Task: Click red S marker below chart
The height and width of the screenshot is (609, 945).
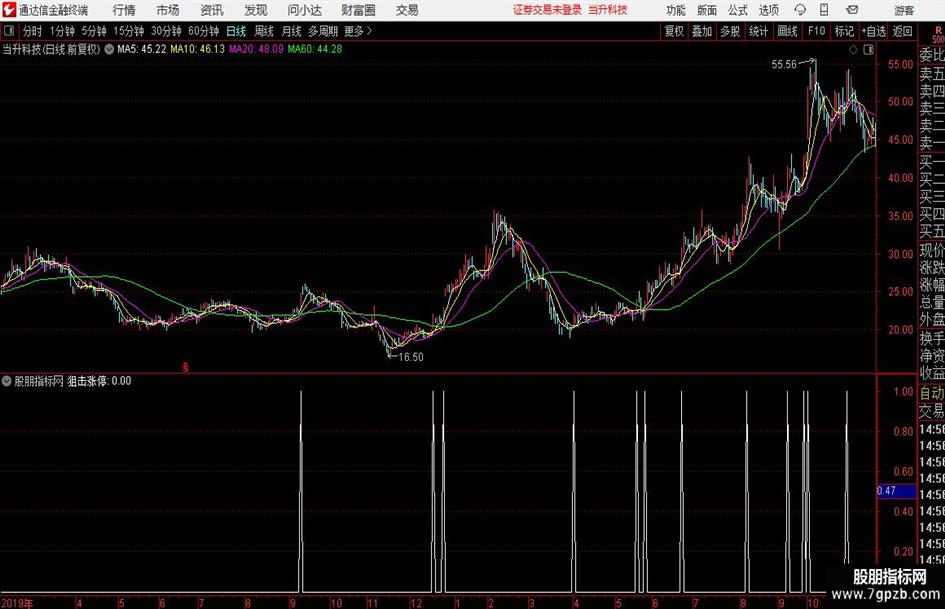Action: coord(186,367)
